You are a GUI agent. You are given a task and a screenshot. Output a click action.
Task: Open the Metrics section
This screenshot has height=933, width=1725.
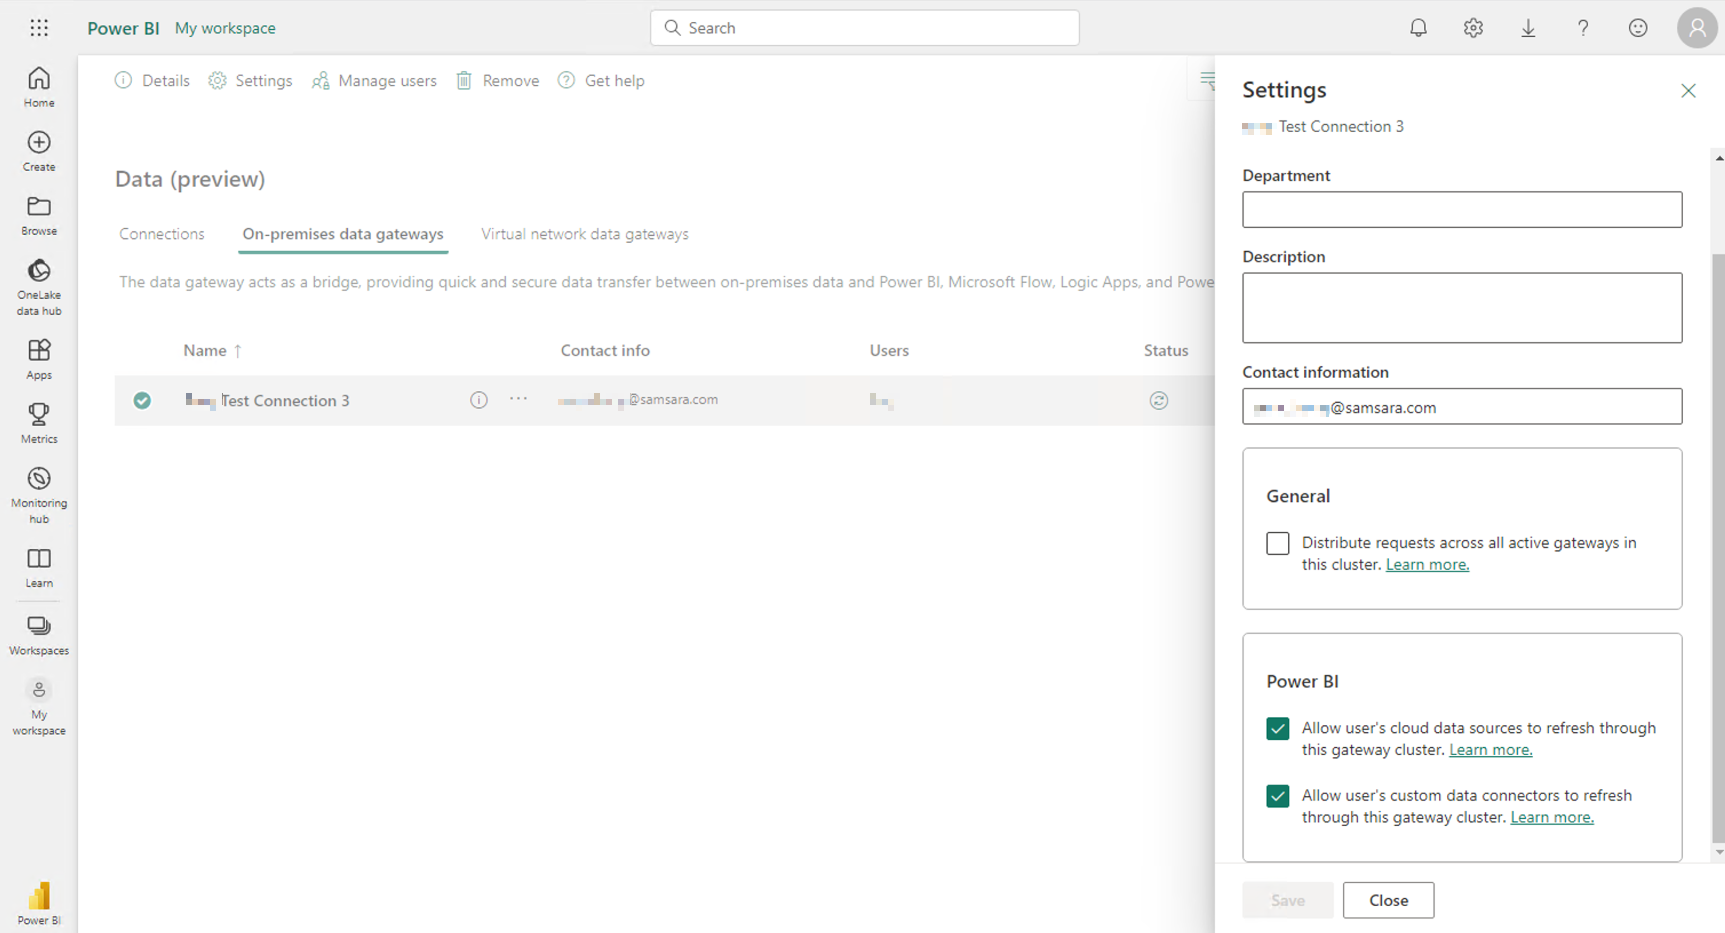[x=38, y=420]
